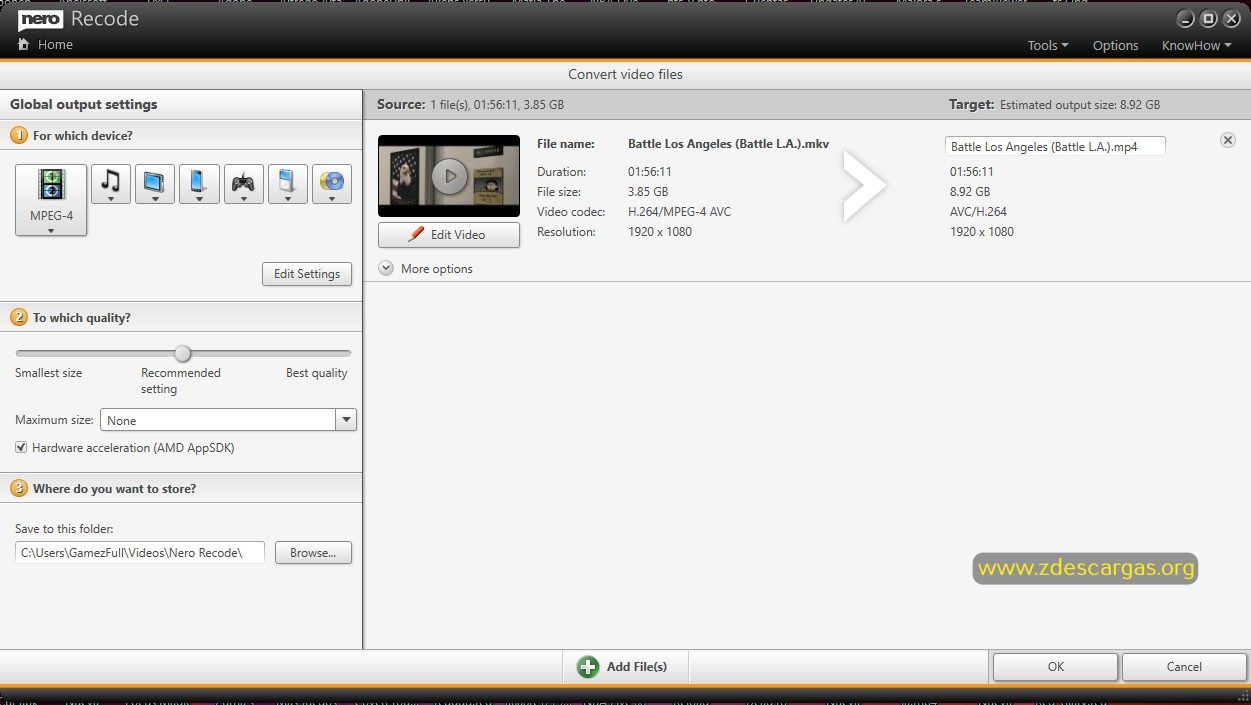Click the 'To which quality?' step header

pos(82,317)
